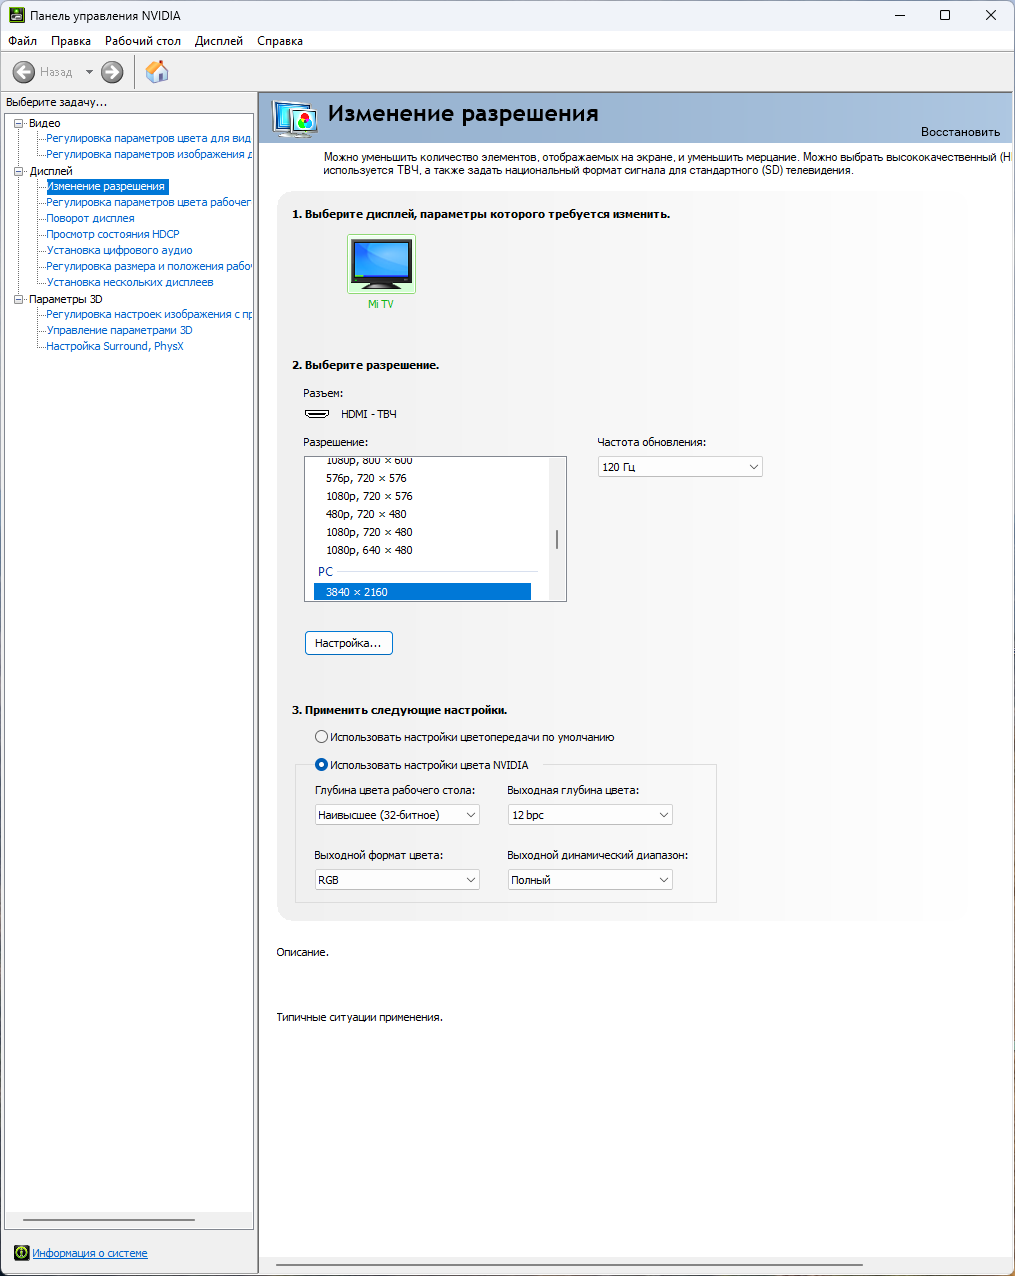Click the Информация о системе link

click(90, 1253)
